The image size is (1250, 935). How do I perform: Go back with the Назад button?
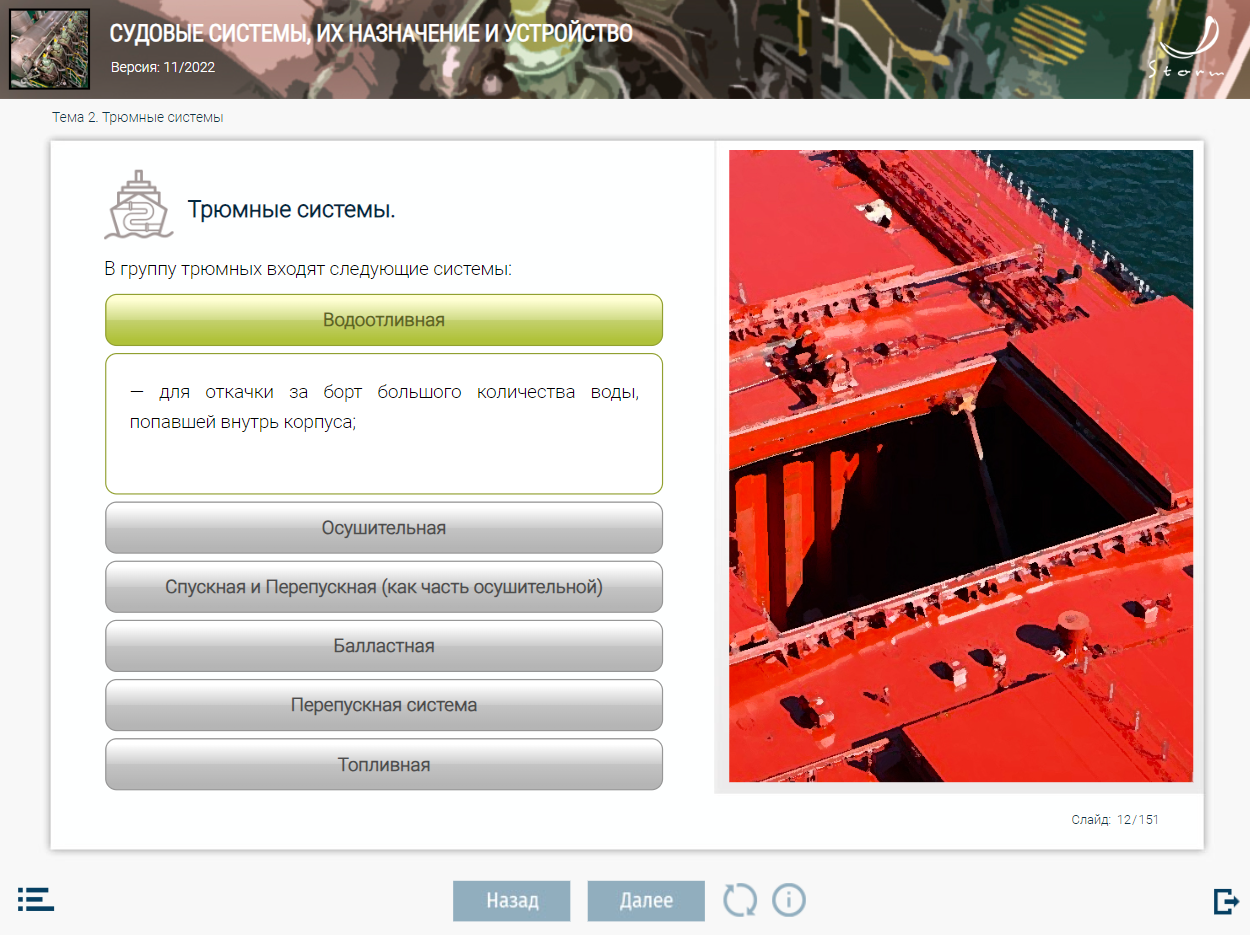tap(512, 900)
